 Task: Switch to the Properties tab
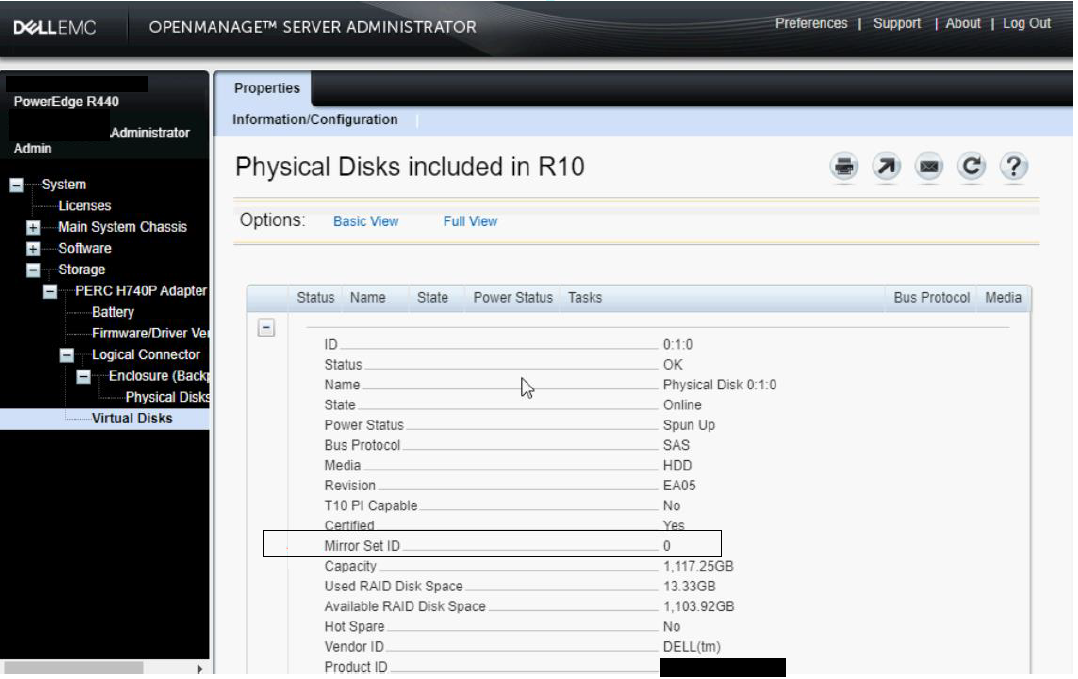point(266,88)
